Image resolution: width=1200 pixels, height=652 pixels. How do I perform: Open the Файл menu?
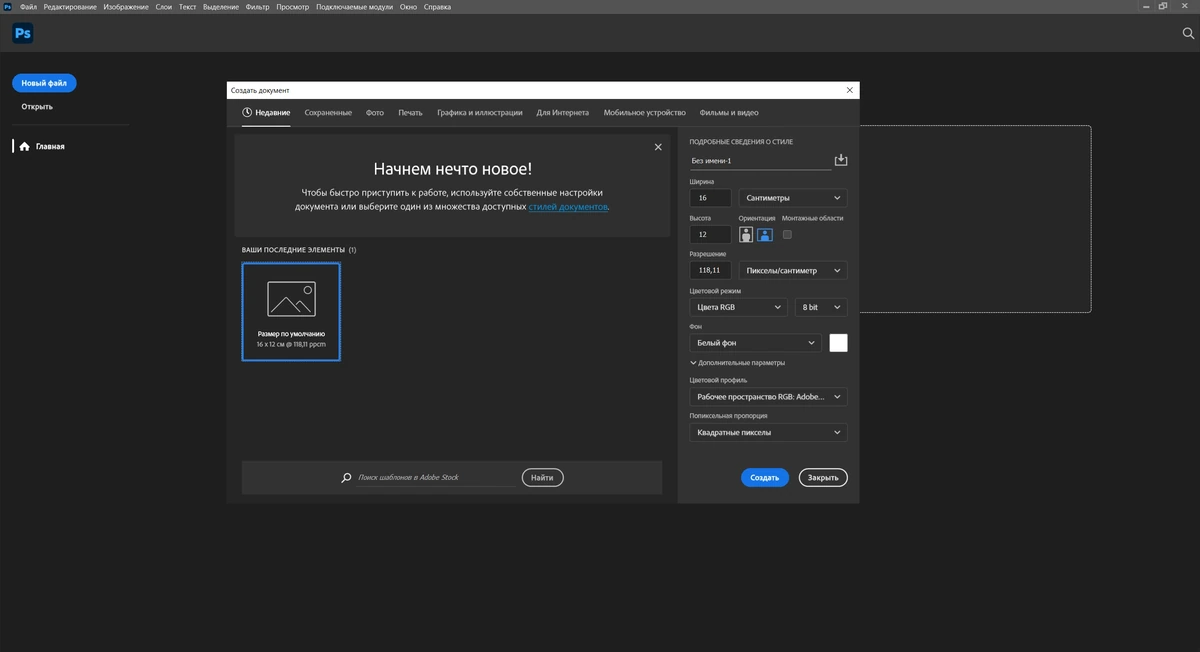[x=28, y=7]
